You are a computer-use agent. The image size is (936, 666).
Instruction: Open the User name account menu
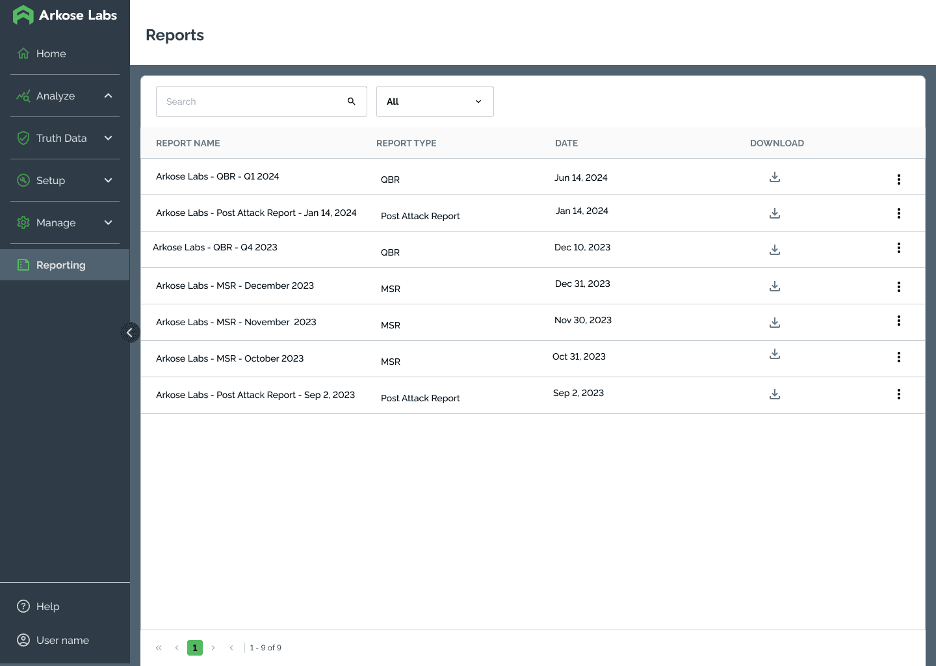(x=53, y=640)
